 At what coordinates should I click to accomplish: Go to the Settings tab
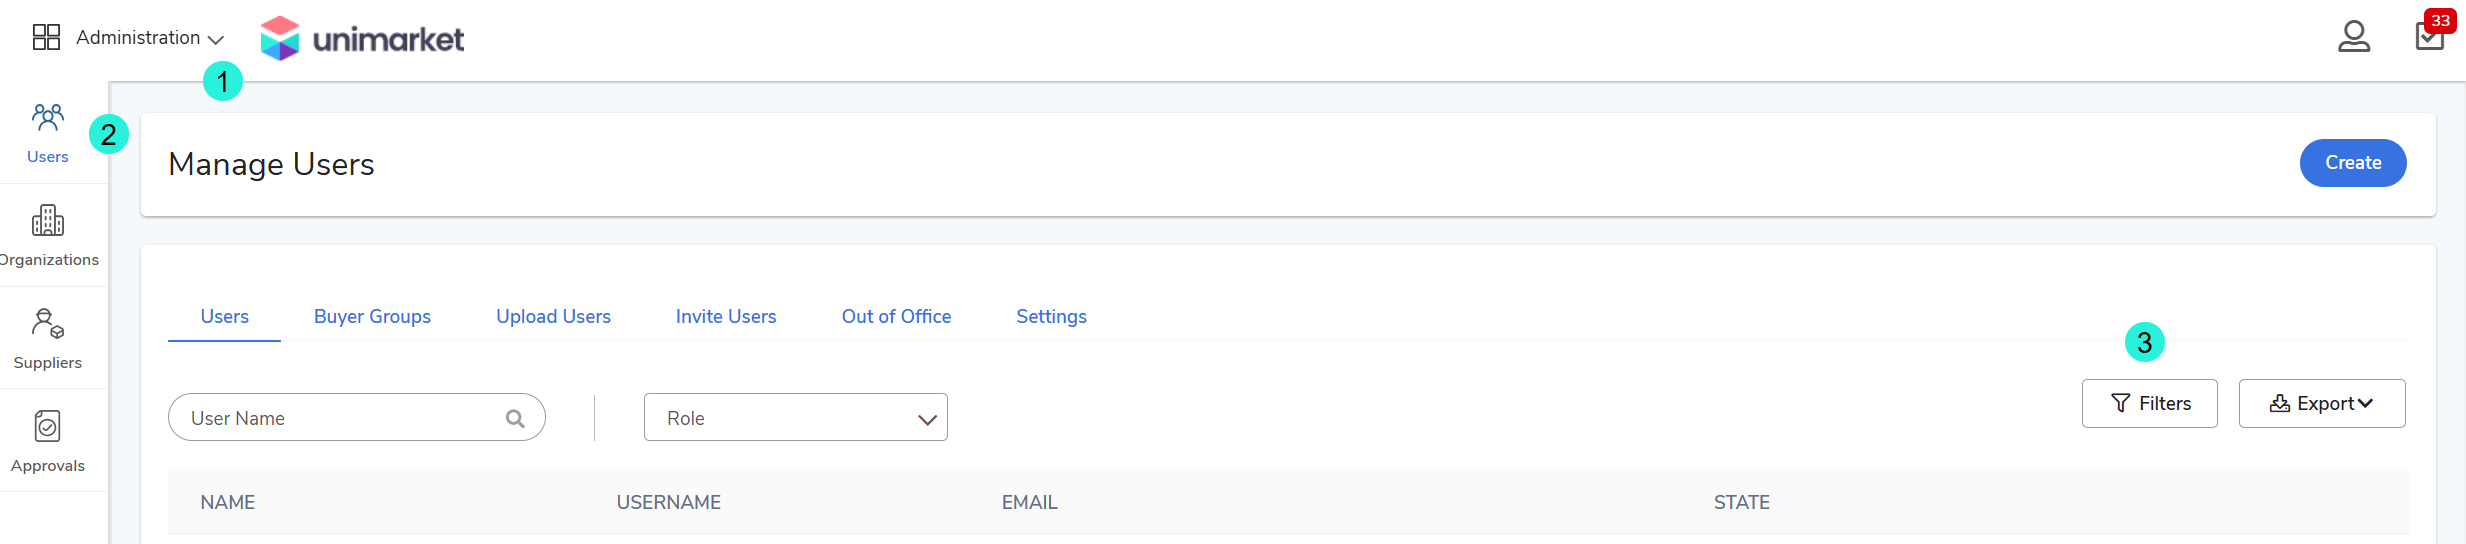click(1051, 316)
